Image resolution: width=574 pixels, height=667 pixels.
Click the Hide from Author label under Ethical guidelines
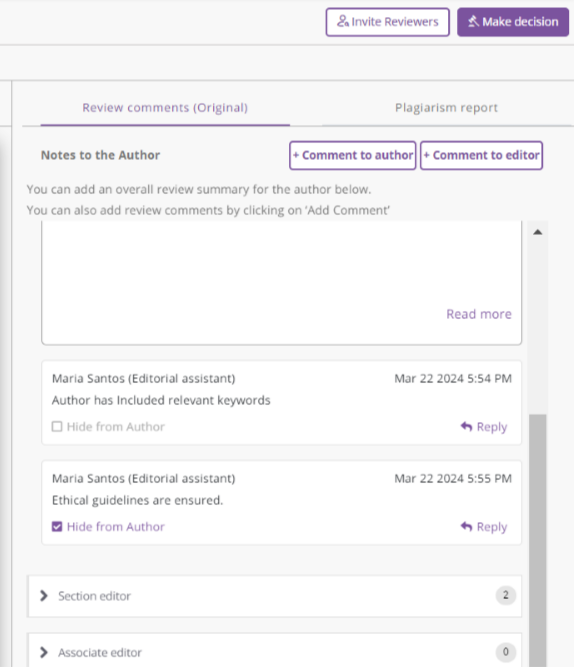(115, 527)
